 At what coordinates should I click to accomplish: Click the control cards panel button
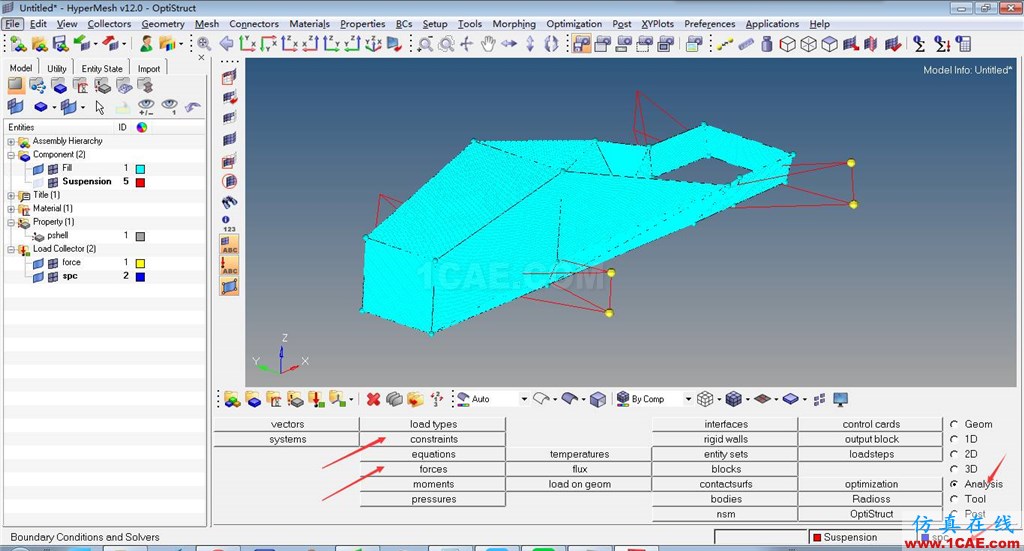871,424
